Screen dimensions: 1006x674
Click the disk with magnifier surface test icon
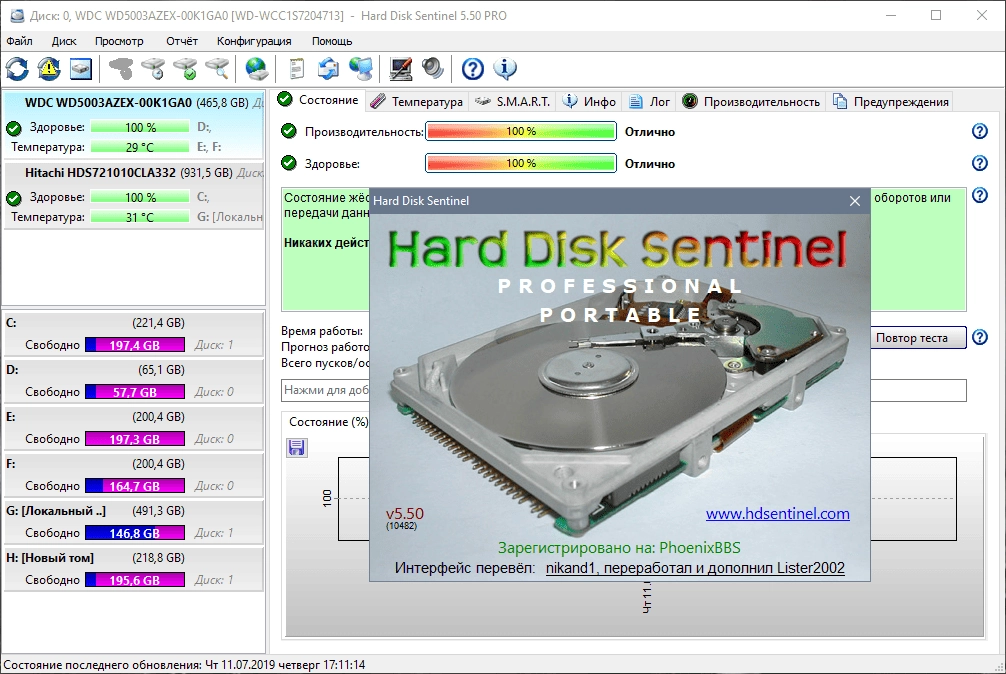217,69
